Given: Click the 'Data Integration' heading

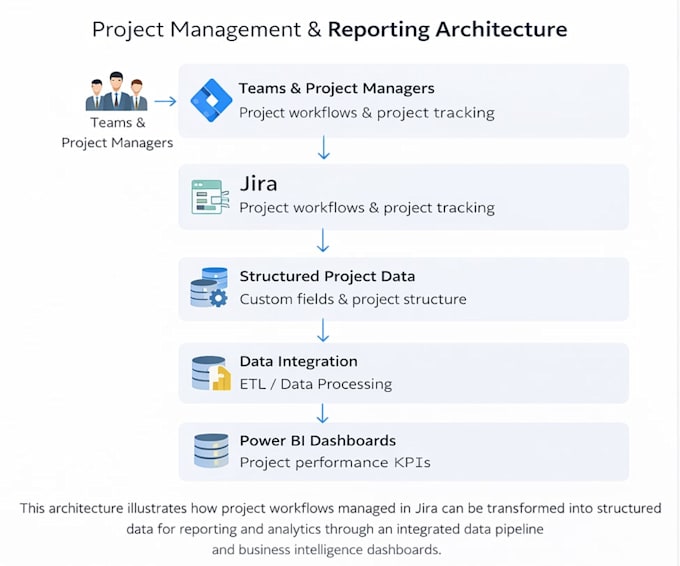Looking at the screenshot, I should (299, 361).
